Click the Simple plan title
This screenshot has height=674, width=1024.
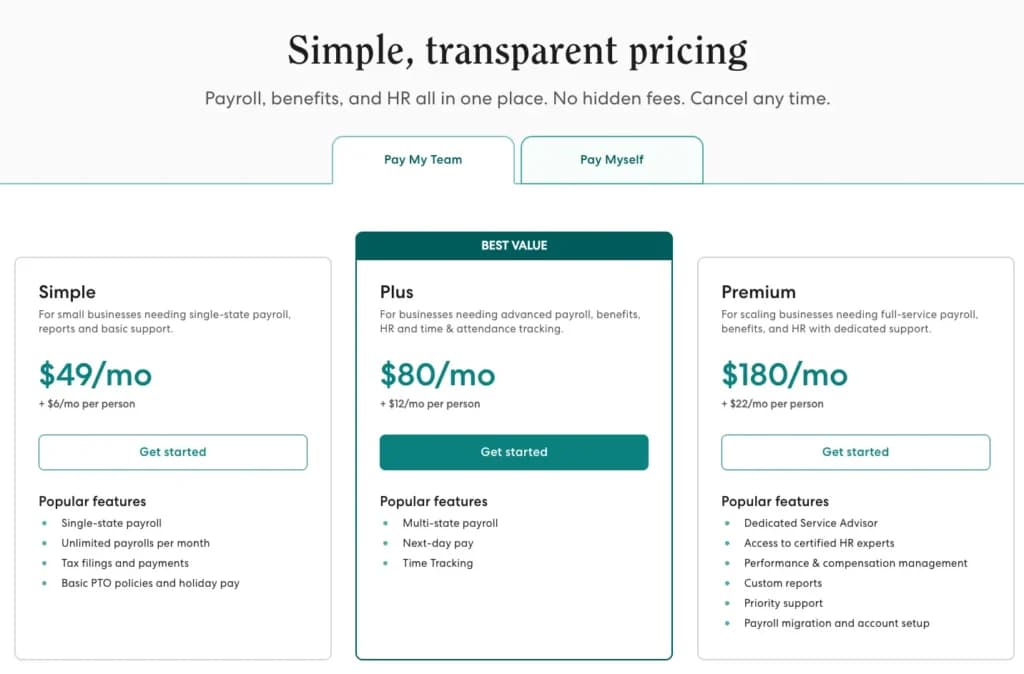pyautogui.click(x=67, y=292)
